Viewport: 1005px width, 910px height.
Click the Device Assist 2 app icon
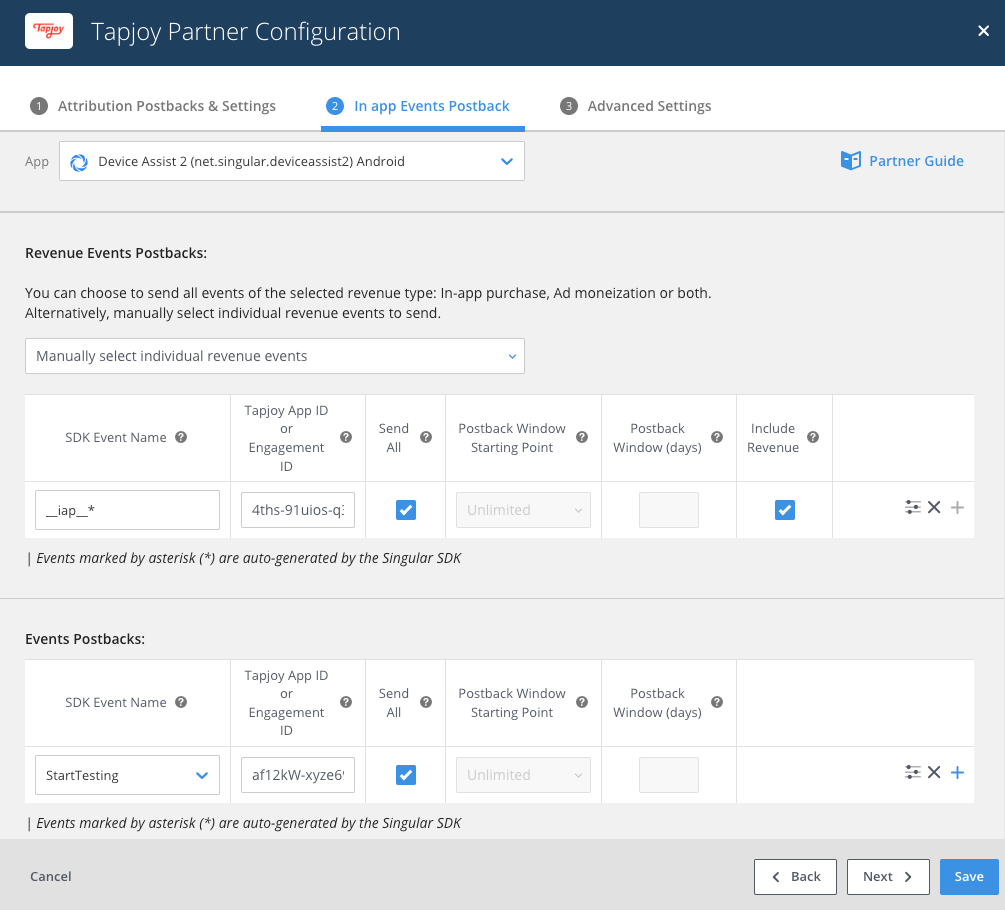(79, 162)
